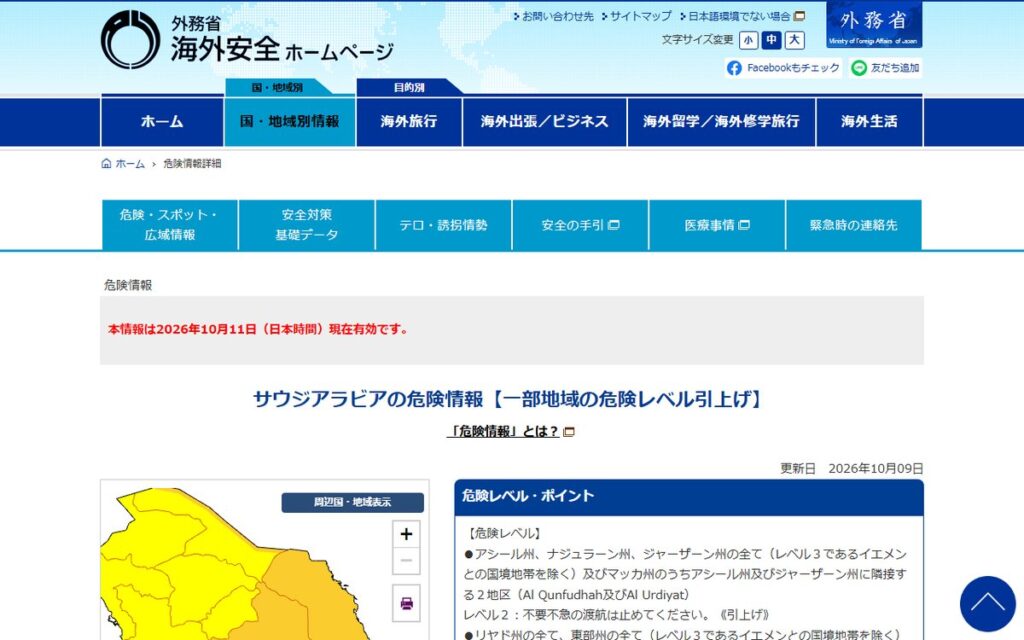The width and height of the screenshot is (1024, 640).
Task: Go to ホーム in main navigation
Action: tap(162, 121)
